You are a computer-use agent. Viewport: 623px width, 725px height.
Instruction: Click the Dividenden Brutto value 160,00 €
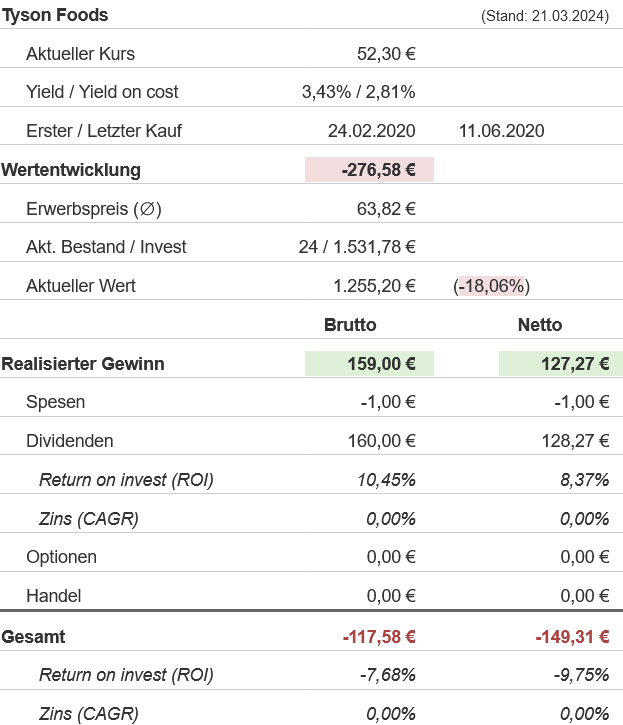(379, 441)
